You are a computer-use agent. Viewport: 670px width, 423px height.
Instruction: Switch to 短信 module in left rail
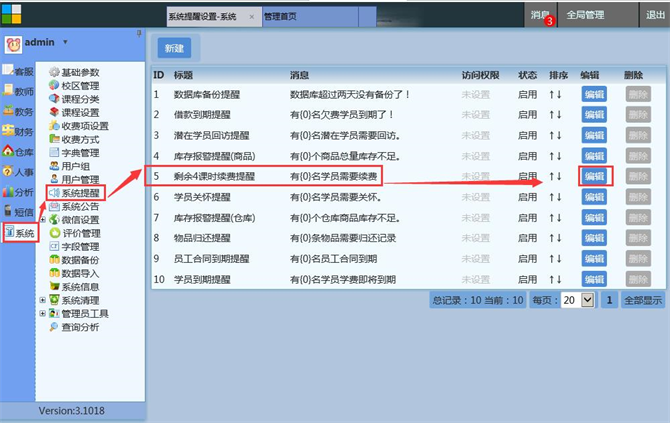tap(18, 212)
